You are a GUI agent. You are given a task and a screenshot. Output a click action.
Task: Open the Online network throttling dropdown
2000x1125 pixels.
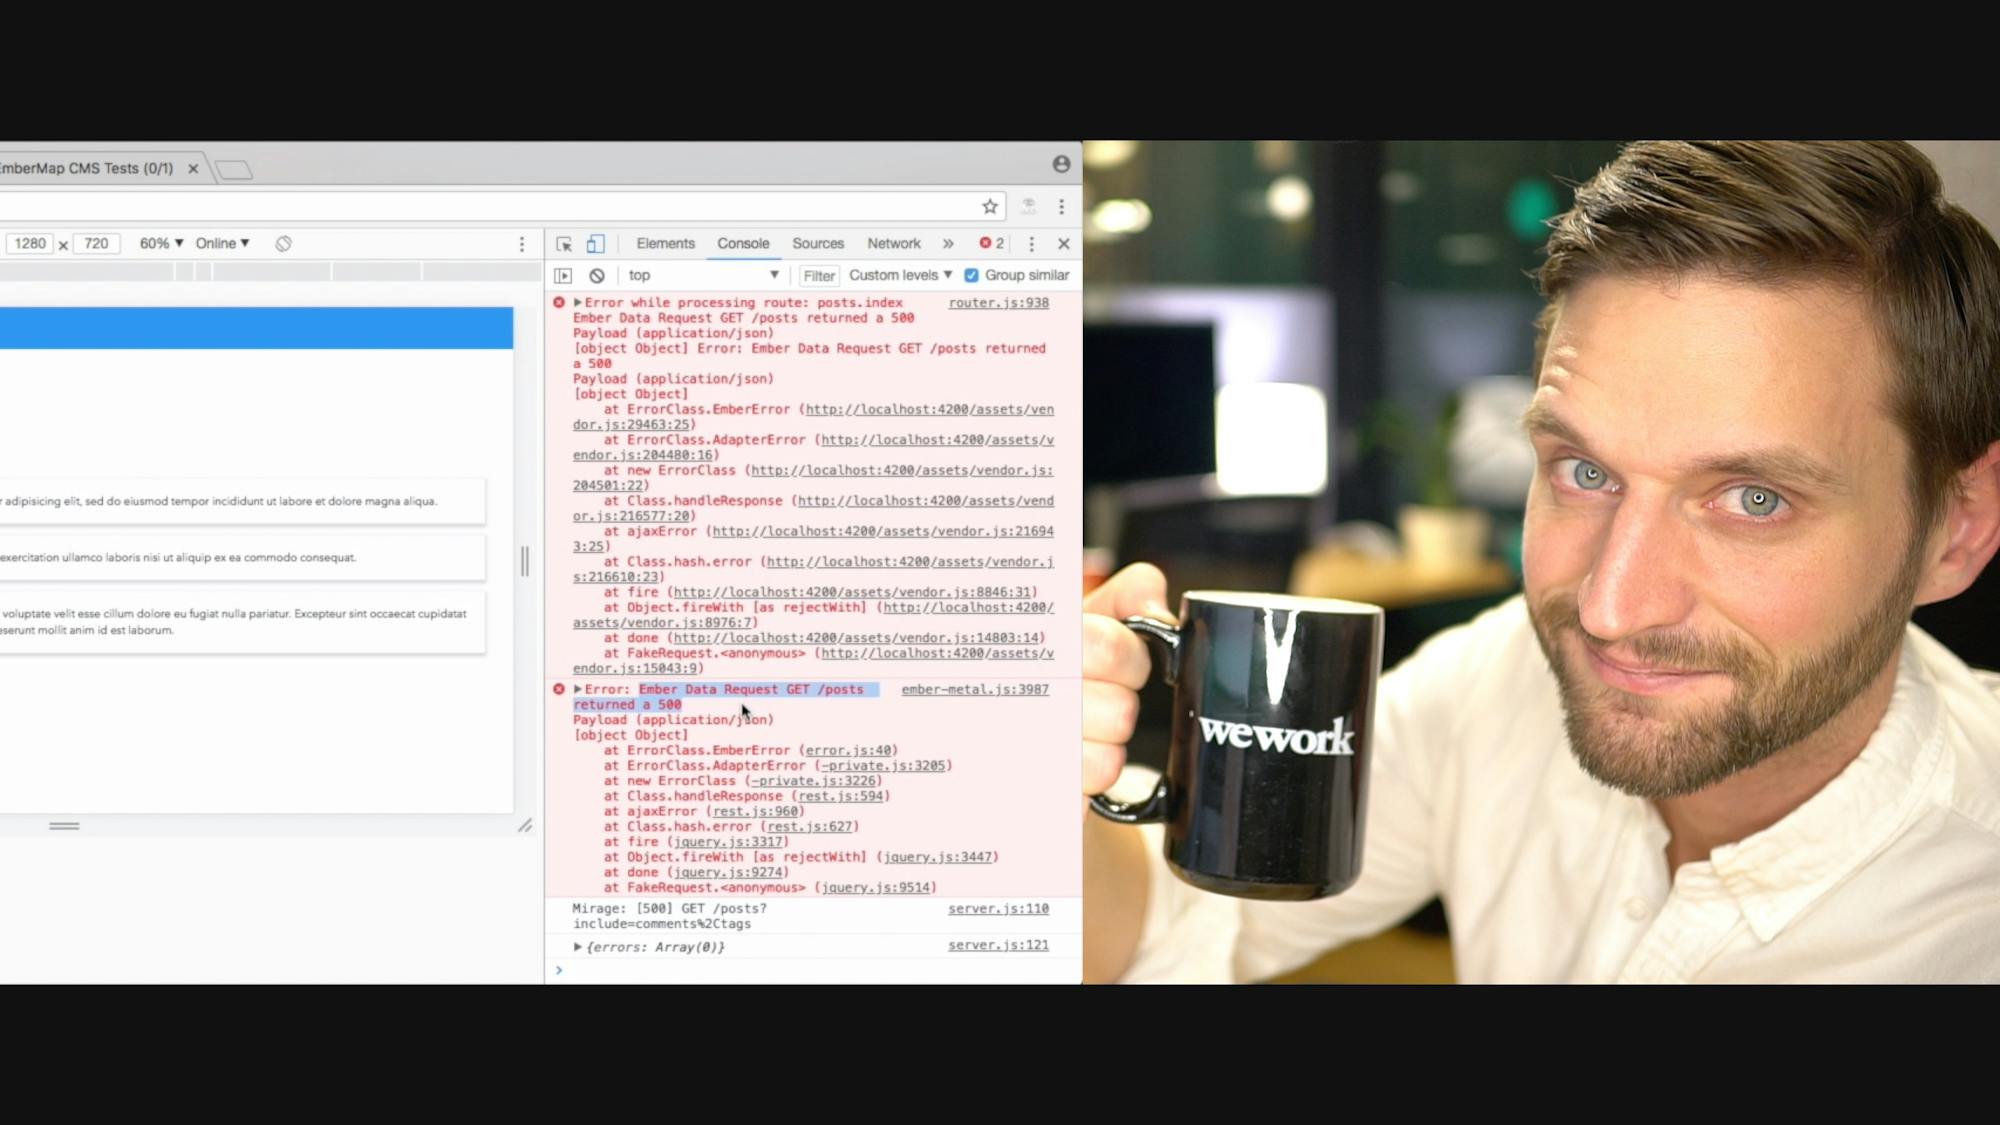point(221,243)
